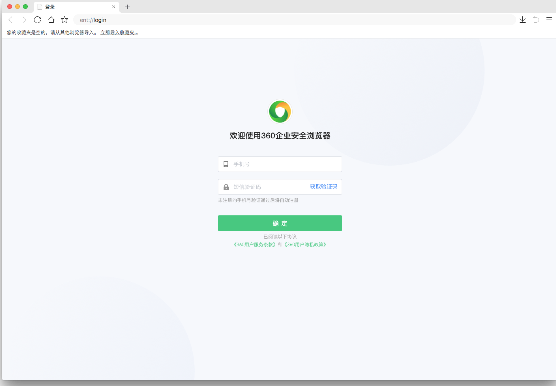The height and width of the screenshot is (386, 556).
Task: Bookmark this page with the star icon
Action: [65, 20]
